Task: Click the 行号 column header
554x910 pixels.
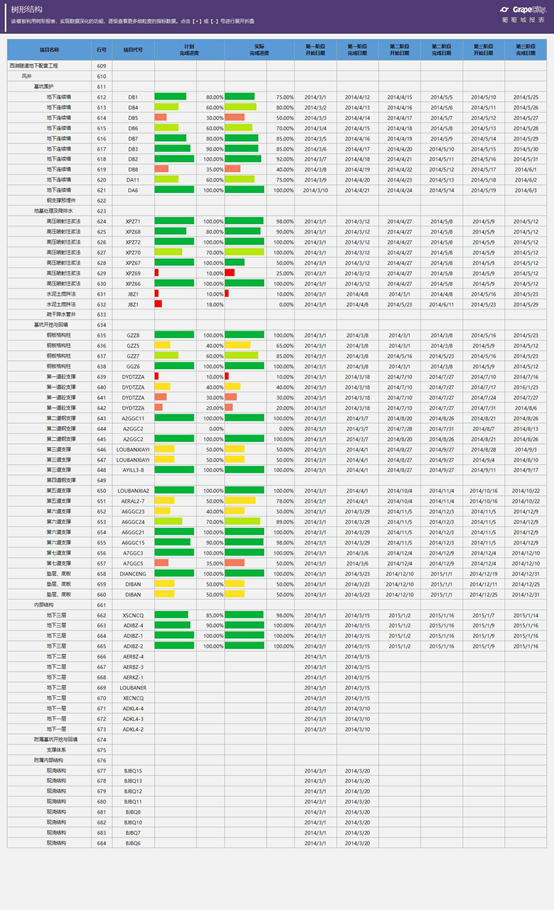Action: point(102,50)
